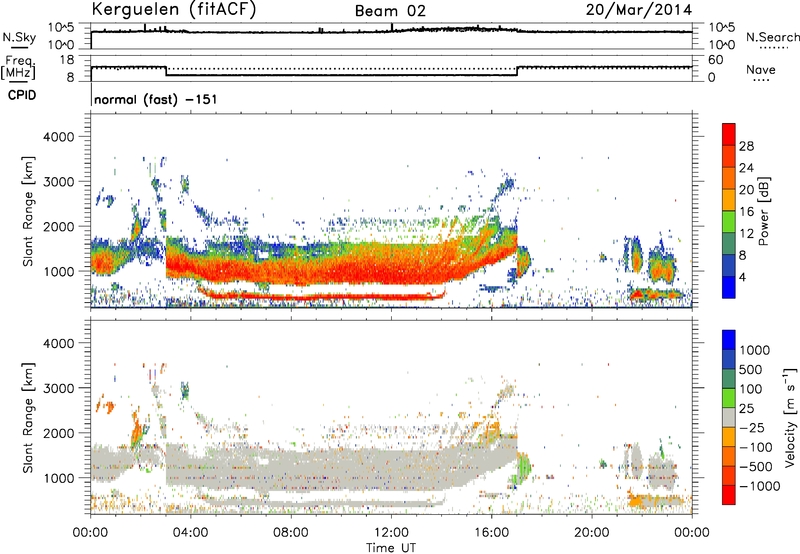
Task: Pick the red bottom segment of Velocity colorbar
Action: pyautogui.click(x=729, y=495)
